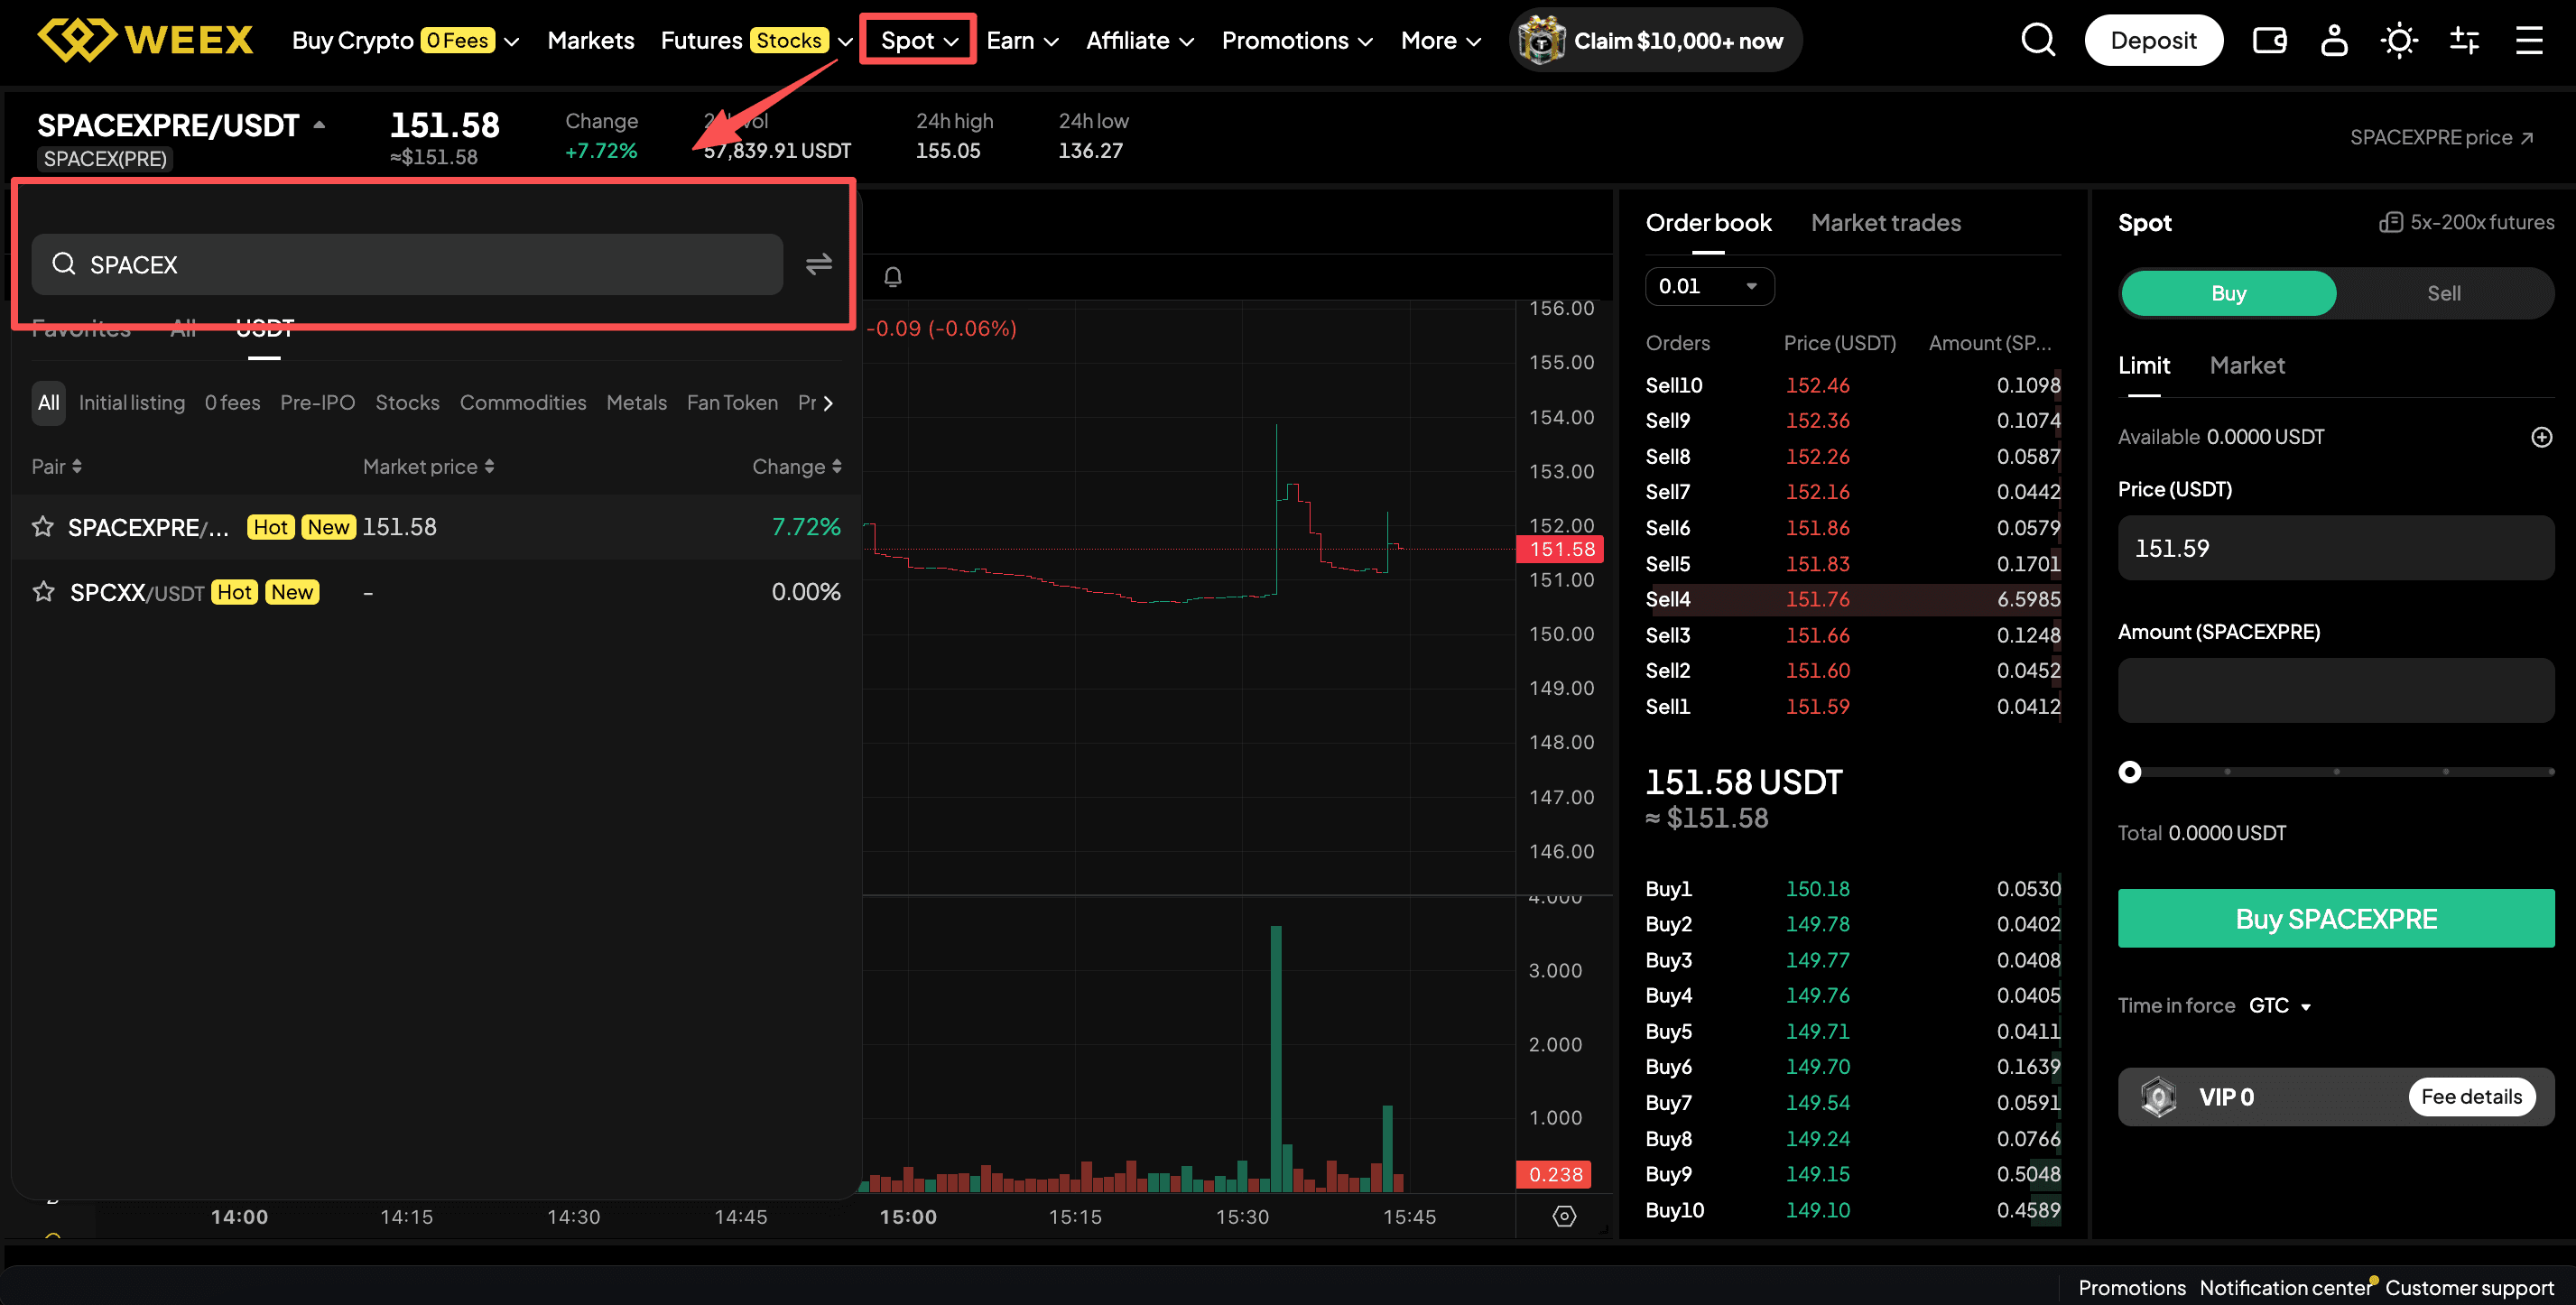Select 0 fees category filter
Image resolution: width=2576 pixels, height=1305 pixels.
pos(232,402)
